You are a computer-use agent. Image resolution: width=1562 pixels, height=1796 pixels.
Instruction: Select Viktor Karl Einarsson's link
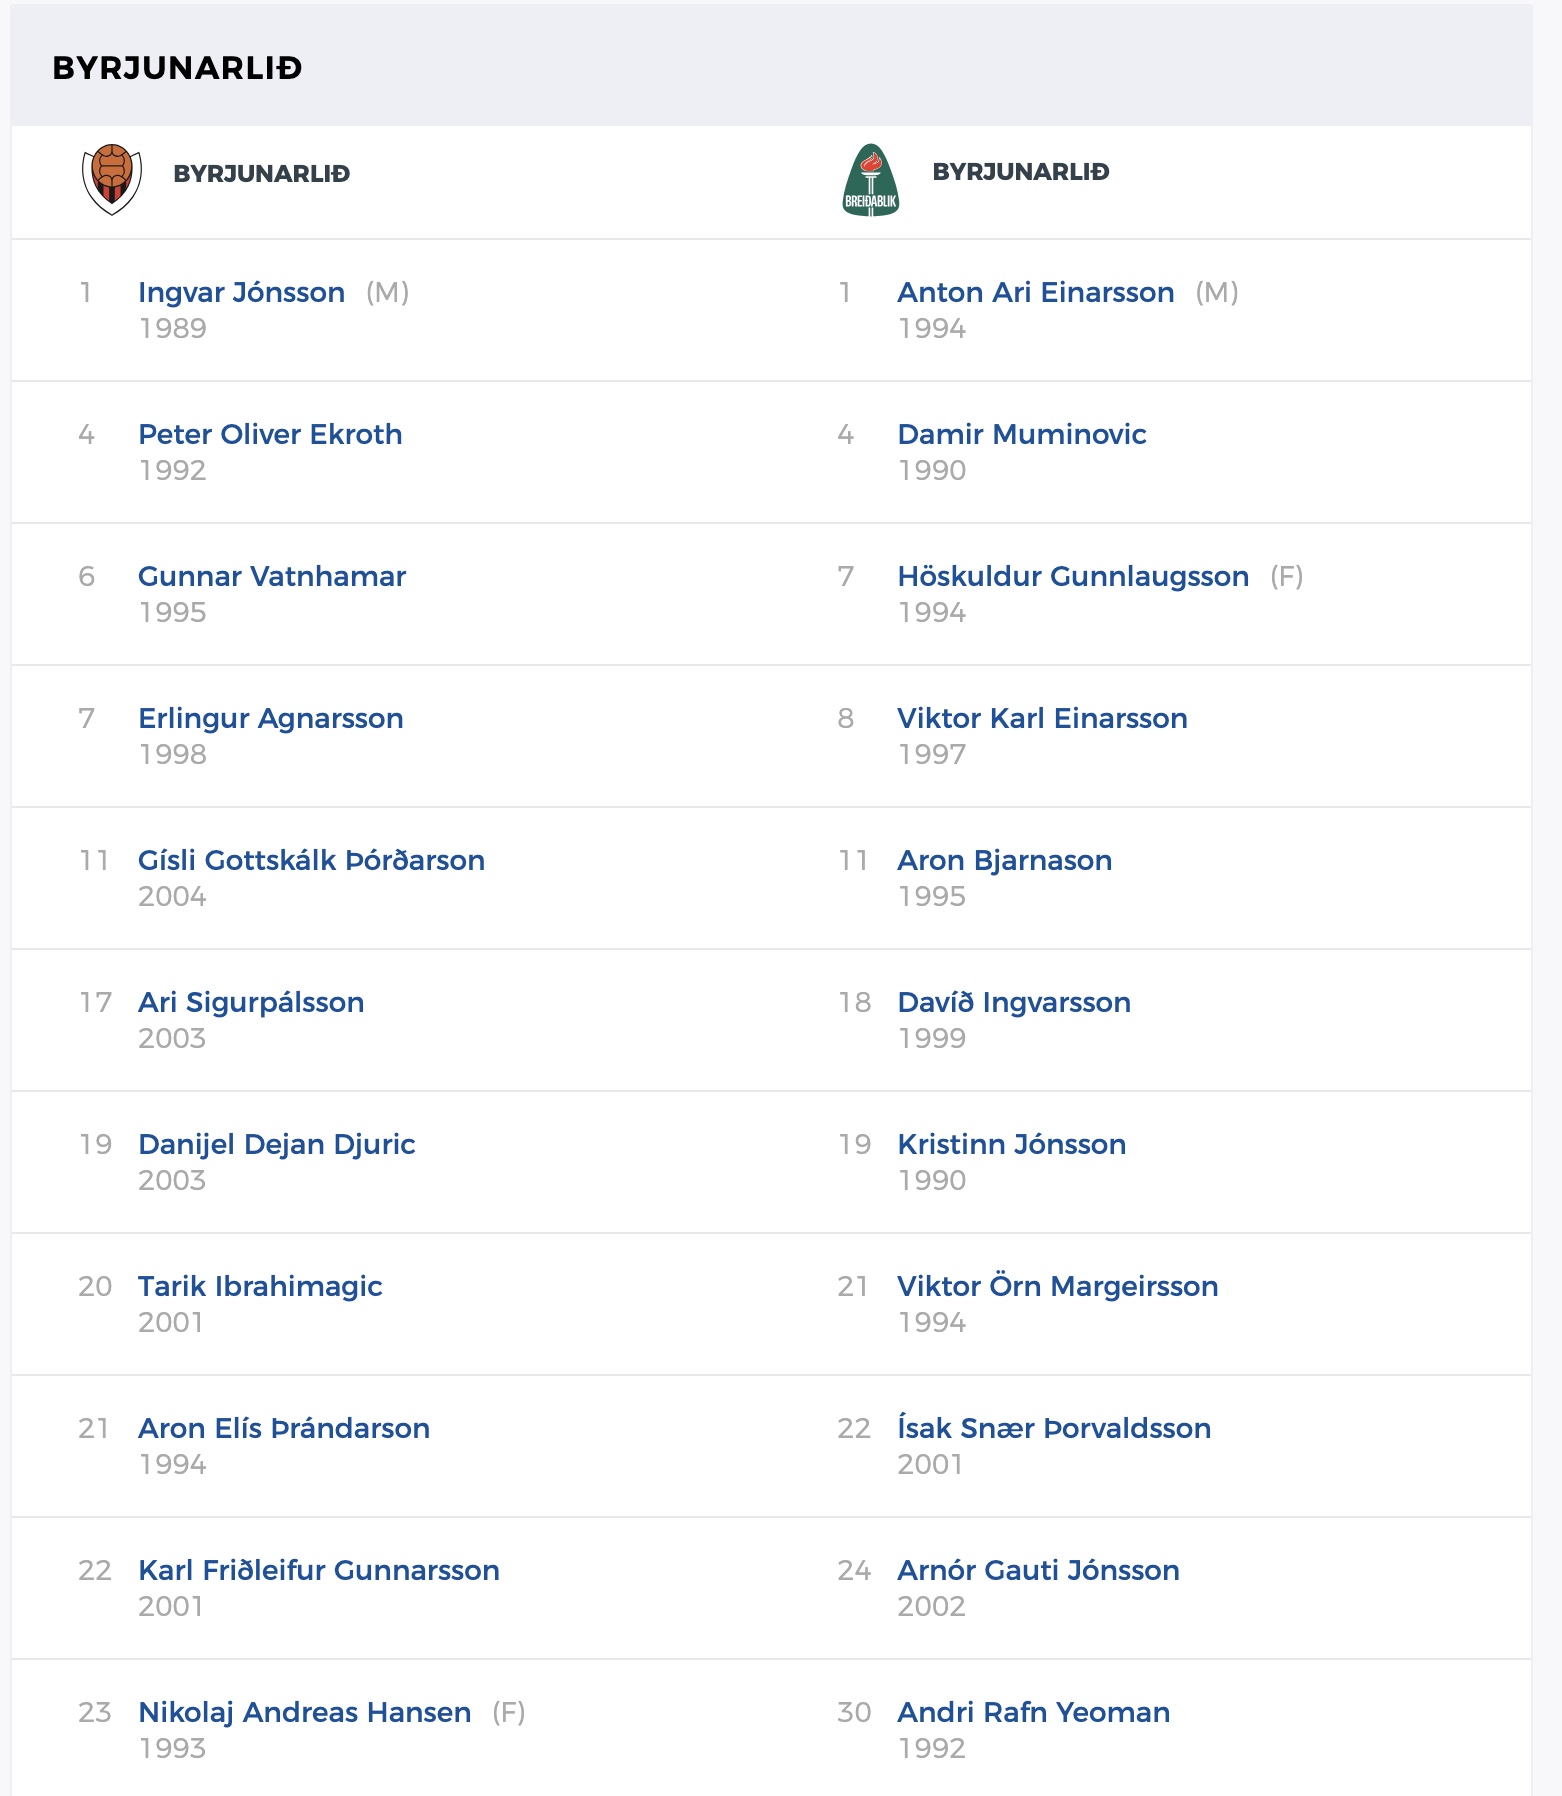point(1042,719)
